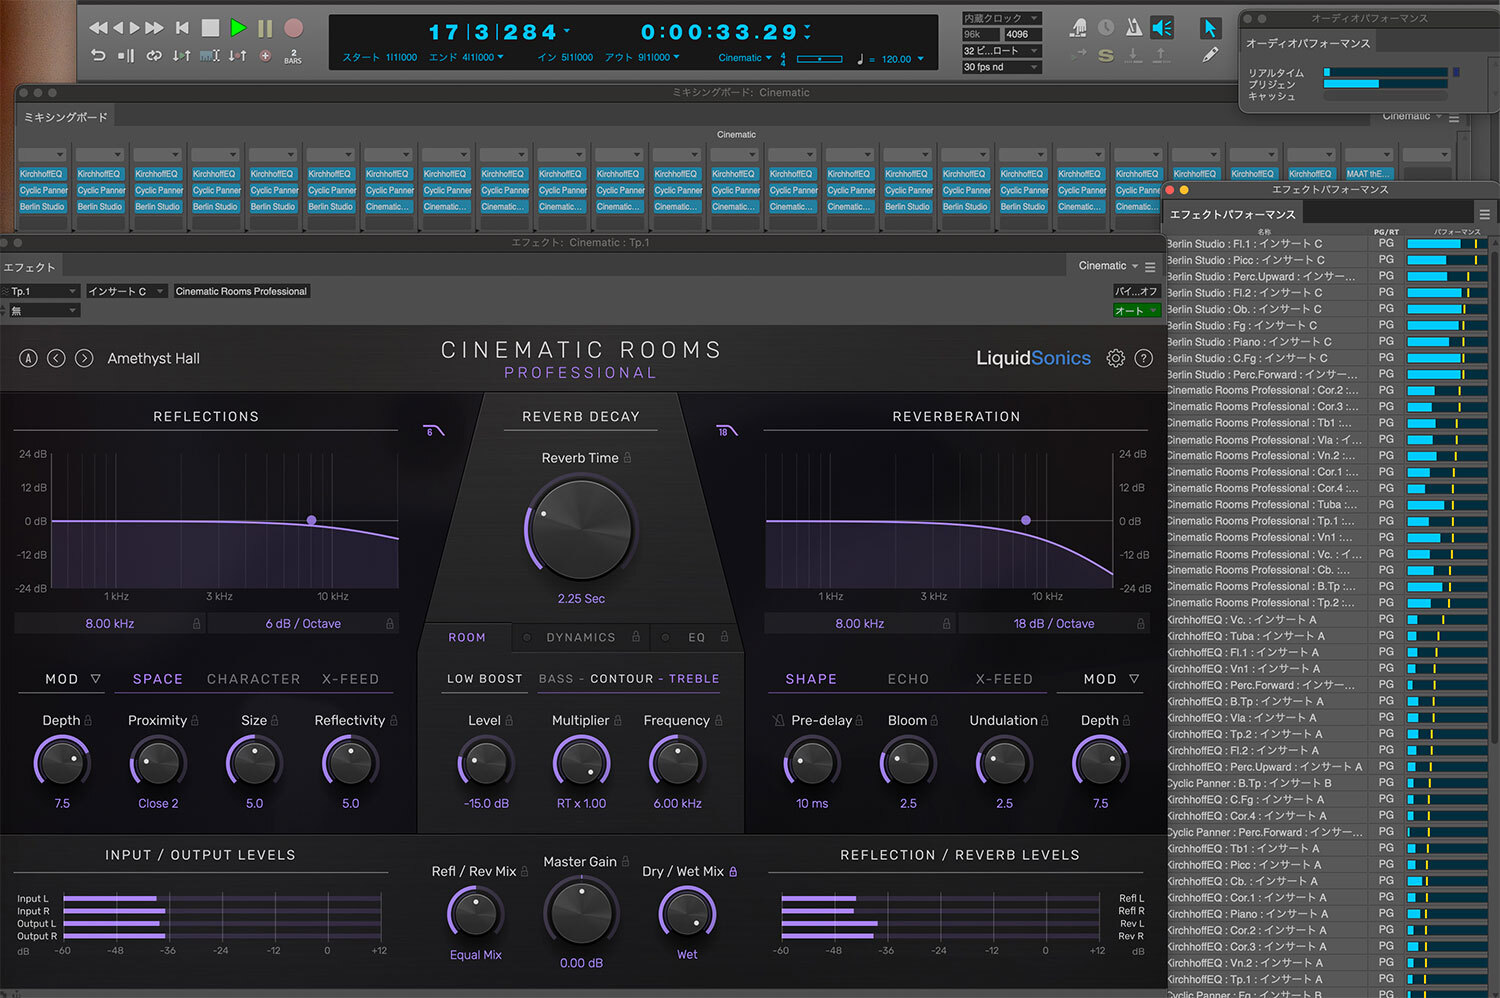Click the Stop button in transport
Viewport: 1500px width, 998px height.
(x=210, y=28)
